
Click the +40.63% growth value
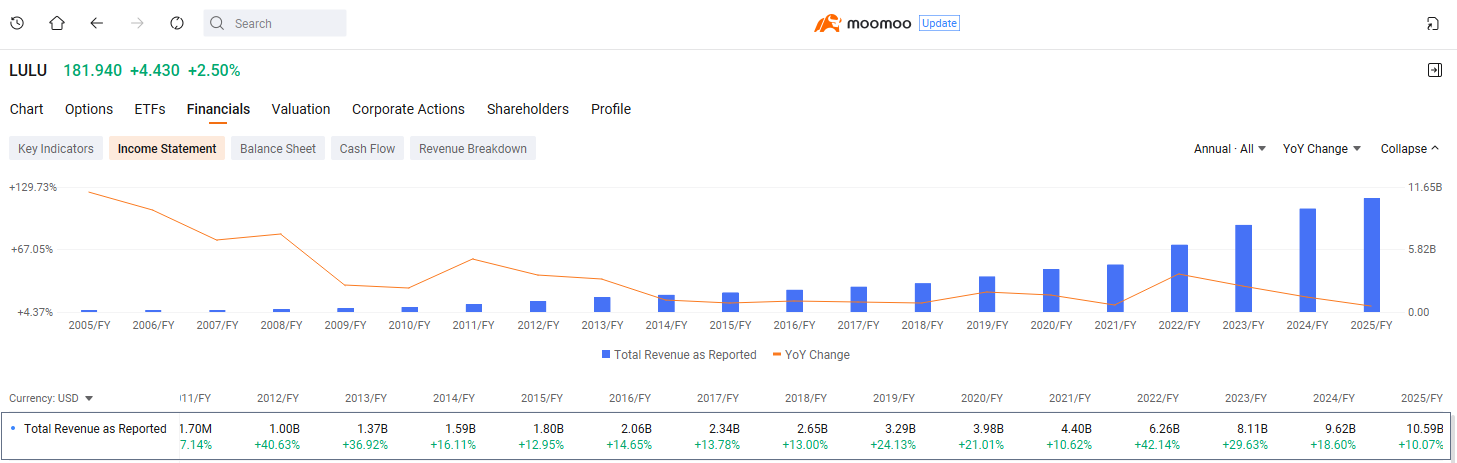[x=277, y=445]
